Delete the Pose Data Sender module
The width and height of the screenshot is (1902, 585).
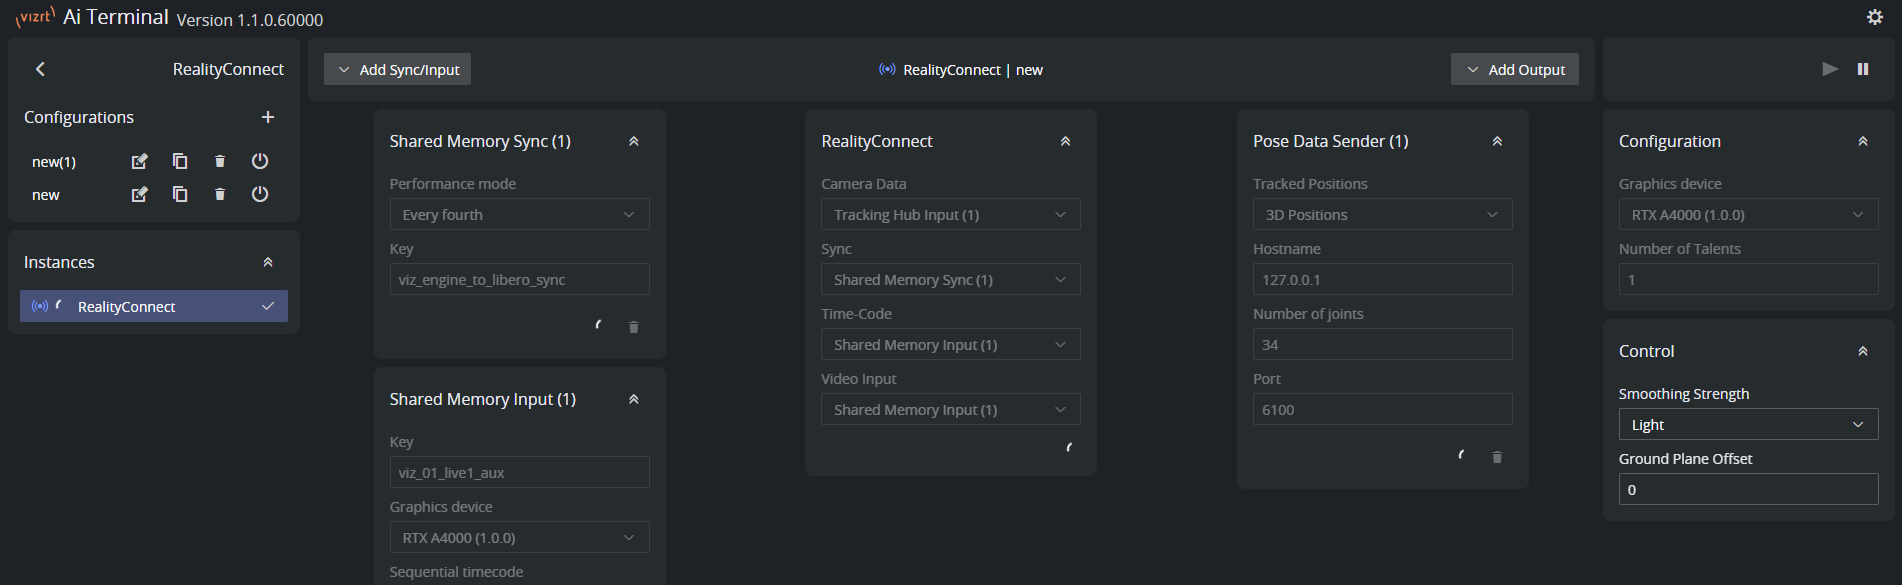[x=1497, y=457]
